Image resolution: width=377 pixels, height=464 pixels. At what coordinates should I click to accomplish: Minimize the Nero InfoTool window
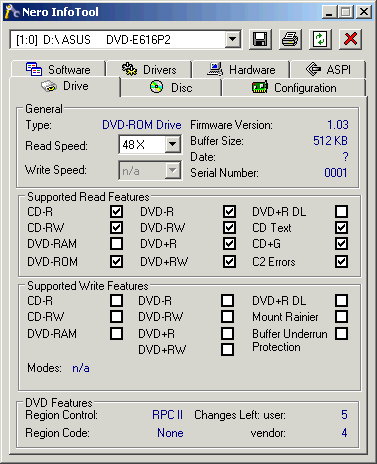coord(329,12)
